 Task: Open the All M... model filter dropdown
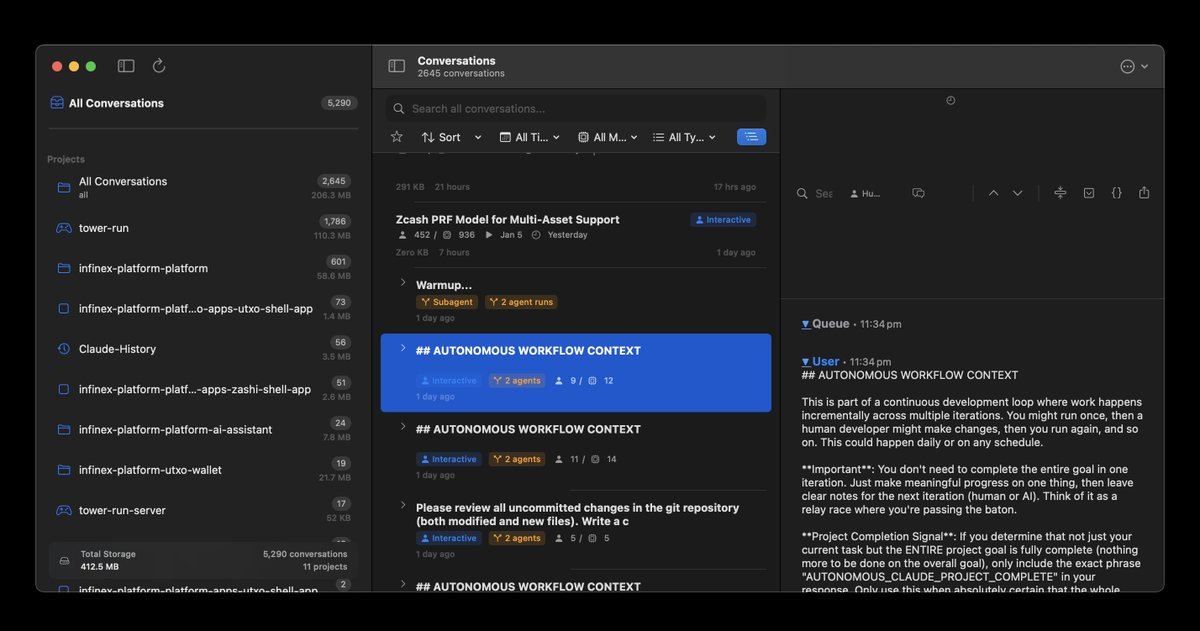(608, 137)
